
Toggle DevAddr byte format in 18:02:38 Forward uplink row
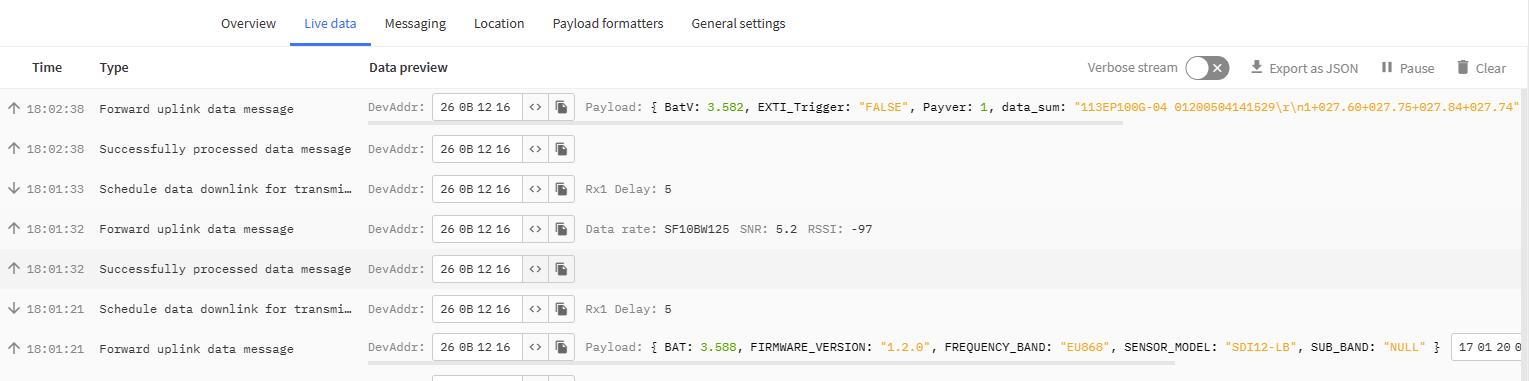point(535,108)
